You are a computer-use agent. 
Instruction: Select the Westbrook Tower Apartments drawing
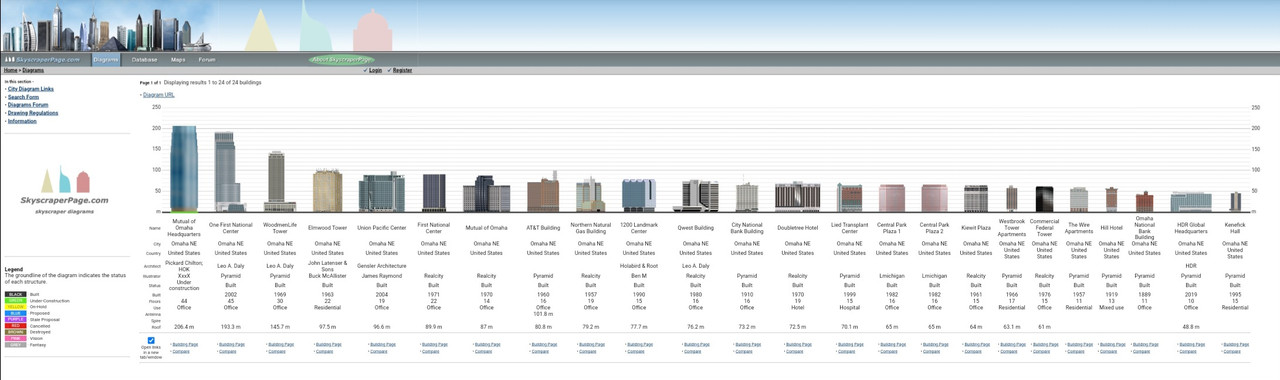1012,199
